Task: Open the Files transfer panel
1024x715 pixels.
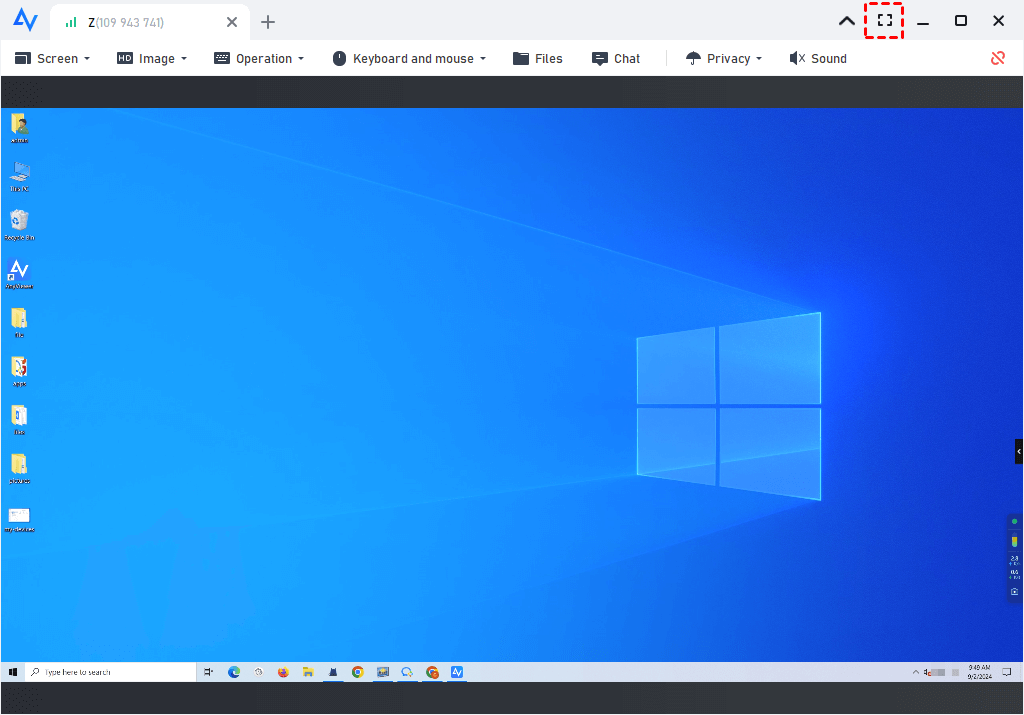Action: click(538, 58)
